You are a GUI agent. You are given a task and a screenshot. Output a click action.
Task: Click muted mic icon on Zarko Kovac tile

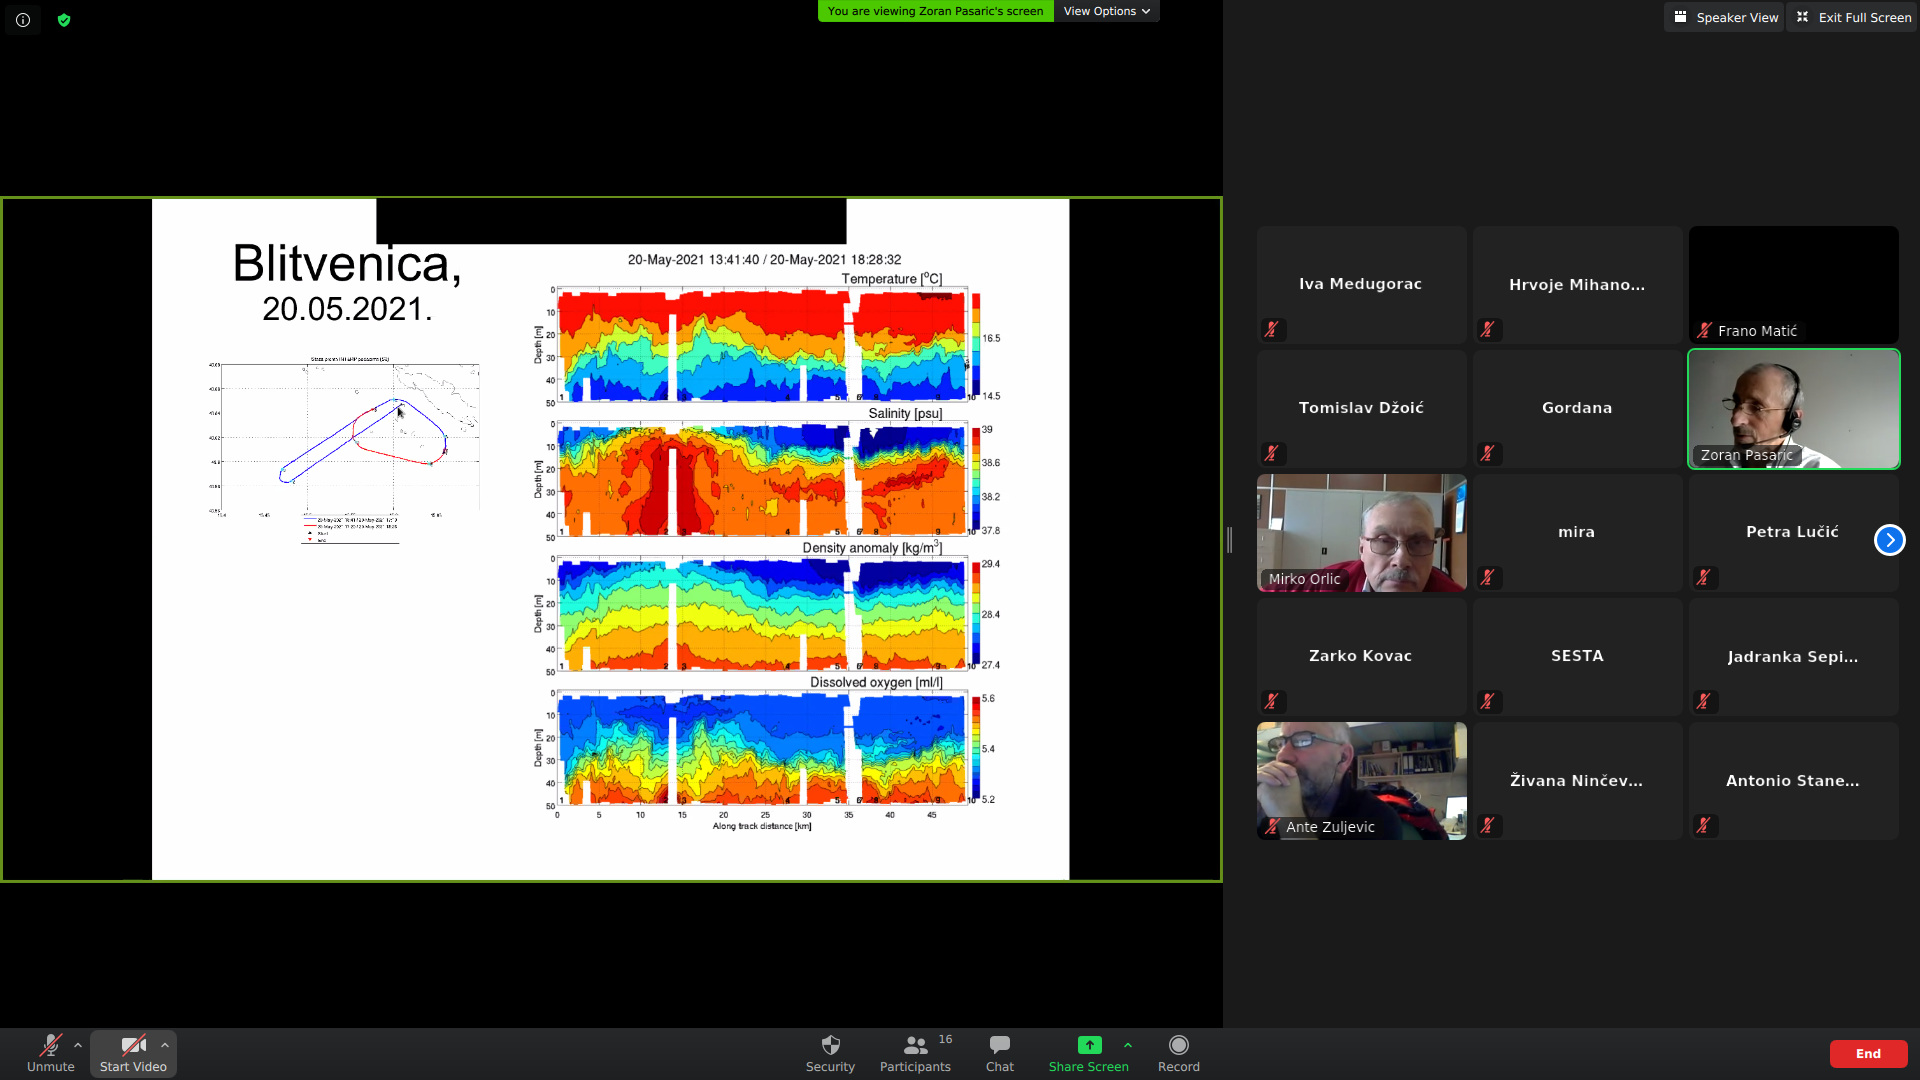click(1272, 701)
